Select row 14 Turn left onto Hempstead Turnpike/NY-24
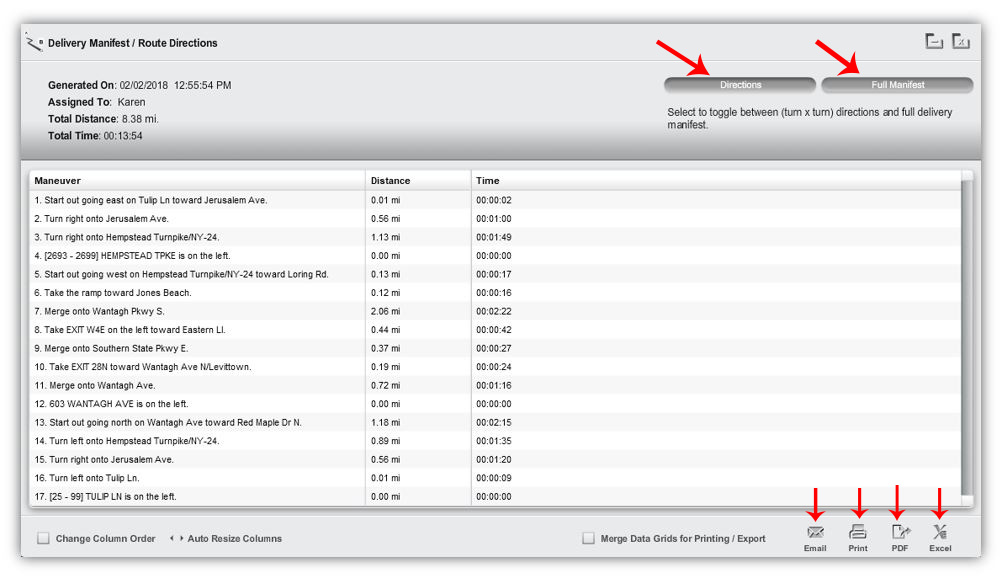1007x577 pixels. point(495,441)
